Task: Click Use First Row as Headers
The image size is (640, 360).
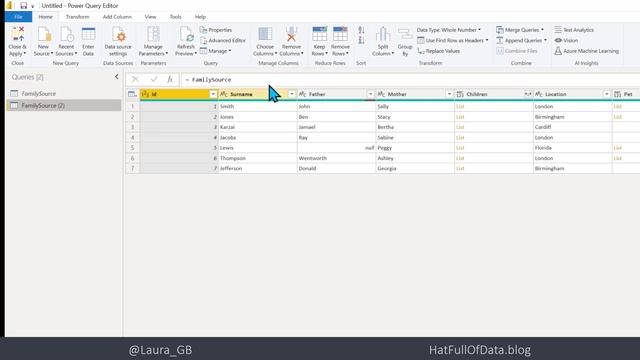Action: coord(453,40)
